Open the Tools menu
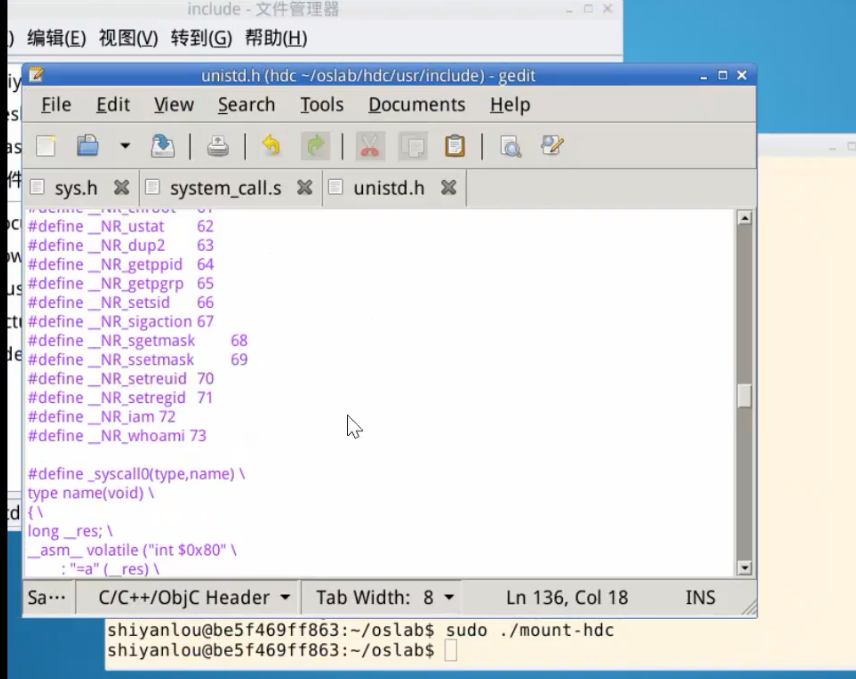The image size is (856, 679). pos(321,105)
